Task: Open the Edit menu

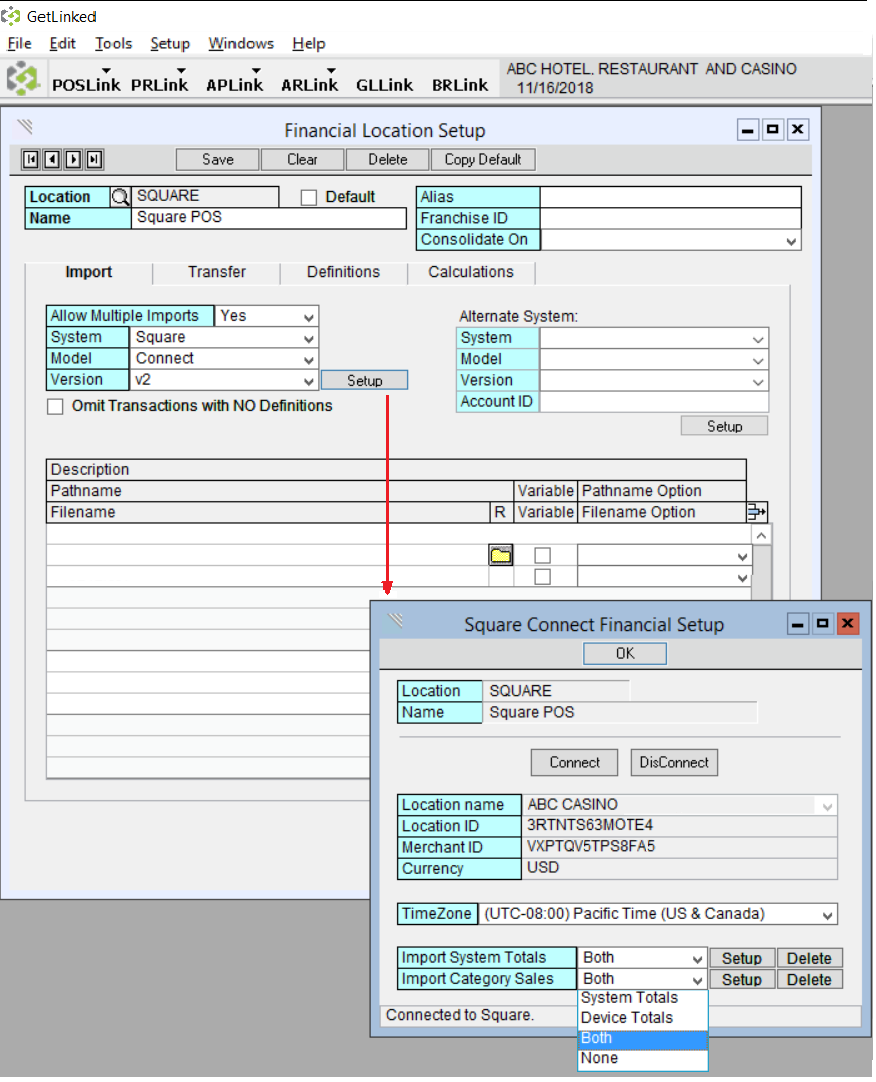Action: tap(62, 43)
